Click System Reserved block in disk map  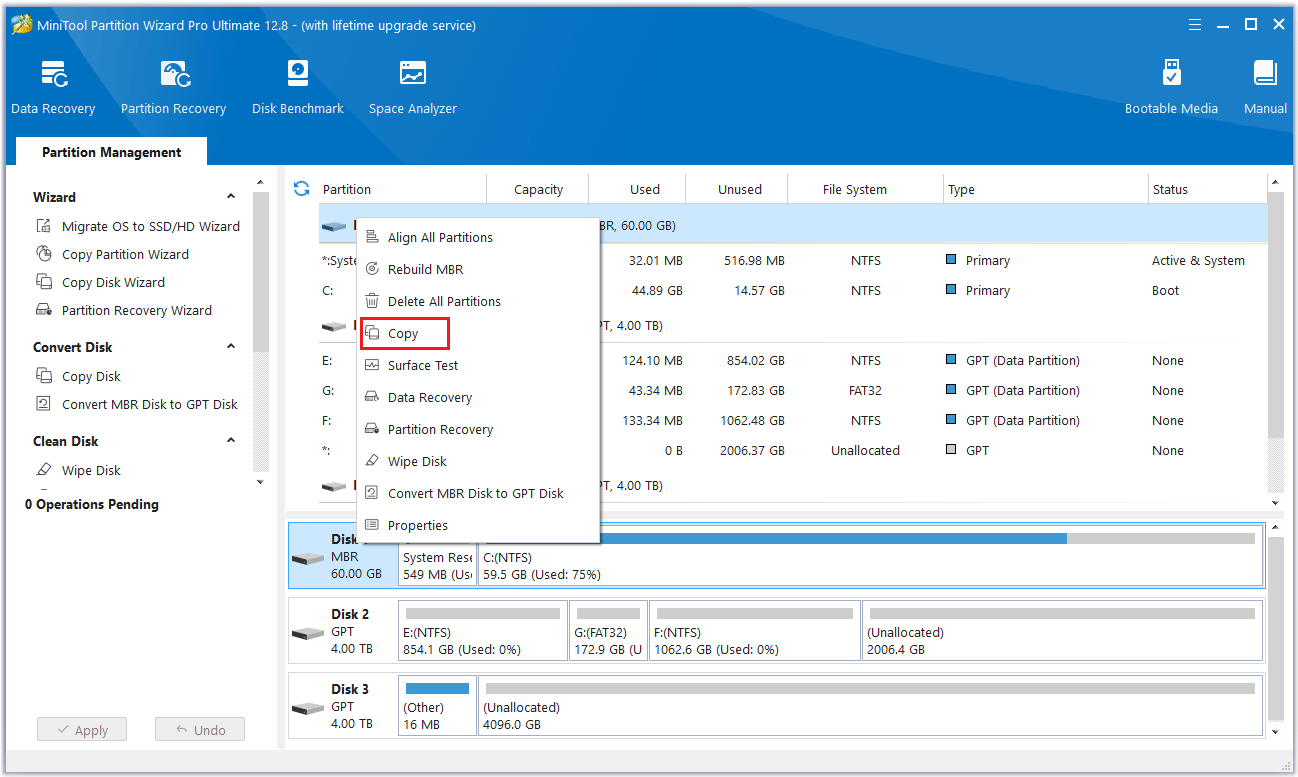[437, 556]
